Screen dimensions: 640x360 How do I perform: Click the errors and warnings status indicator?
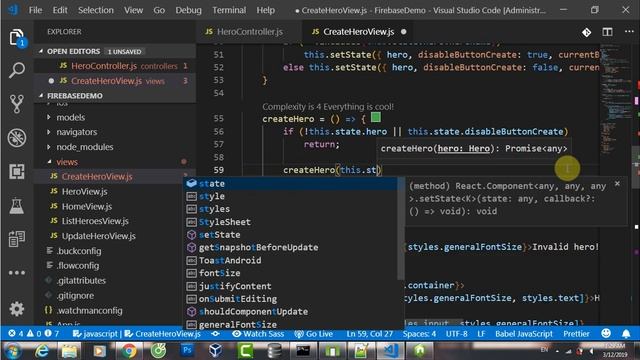(33, 333)
